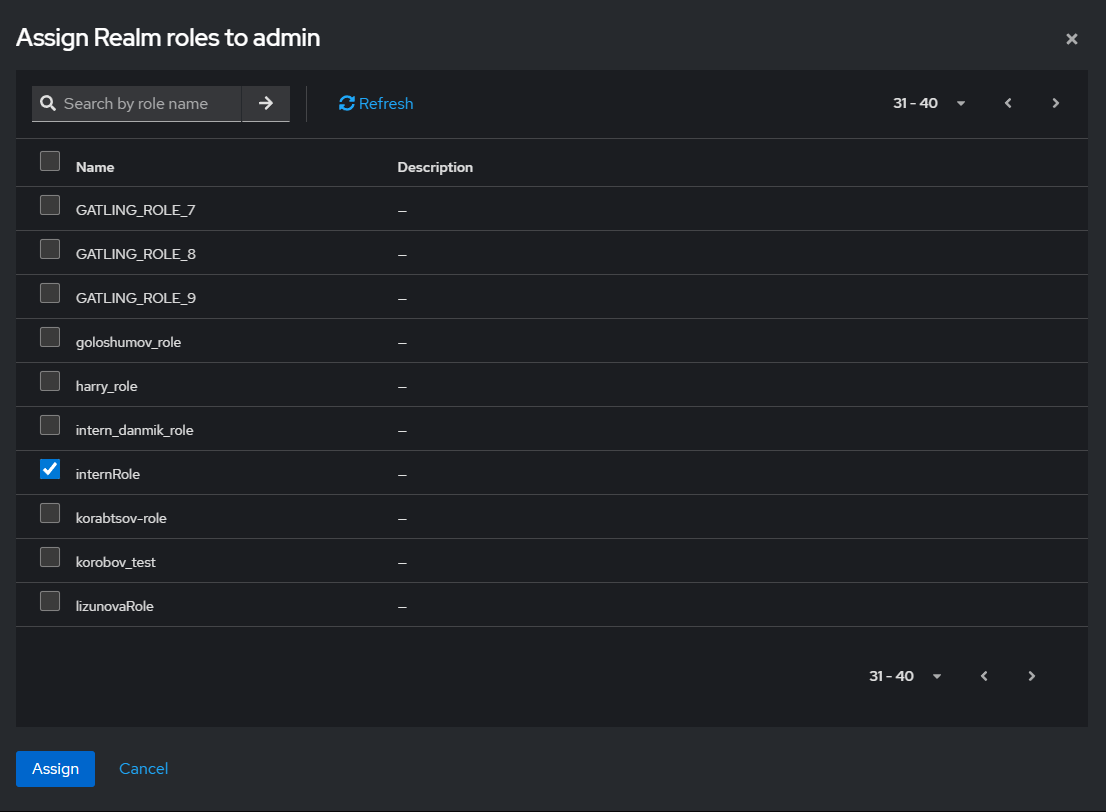Click the GATLING_ROLE_8 role name
Screen dimensions: 1106x812
click(135, 254)
